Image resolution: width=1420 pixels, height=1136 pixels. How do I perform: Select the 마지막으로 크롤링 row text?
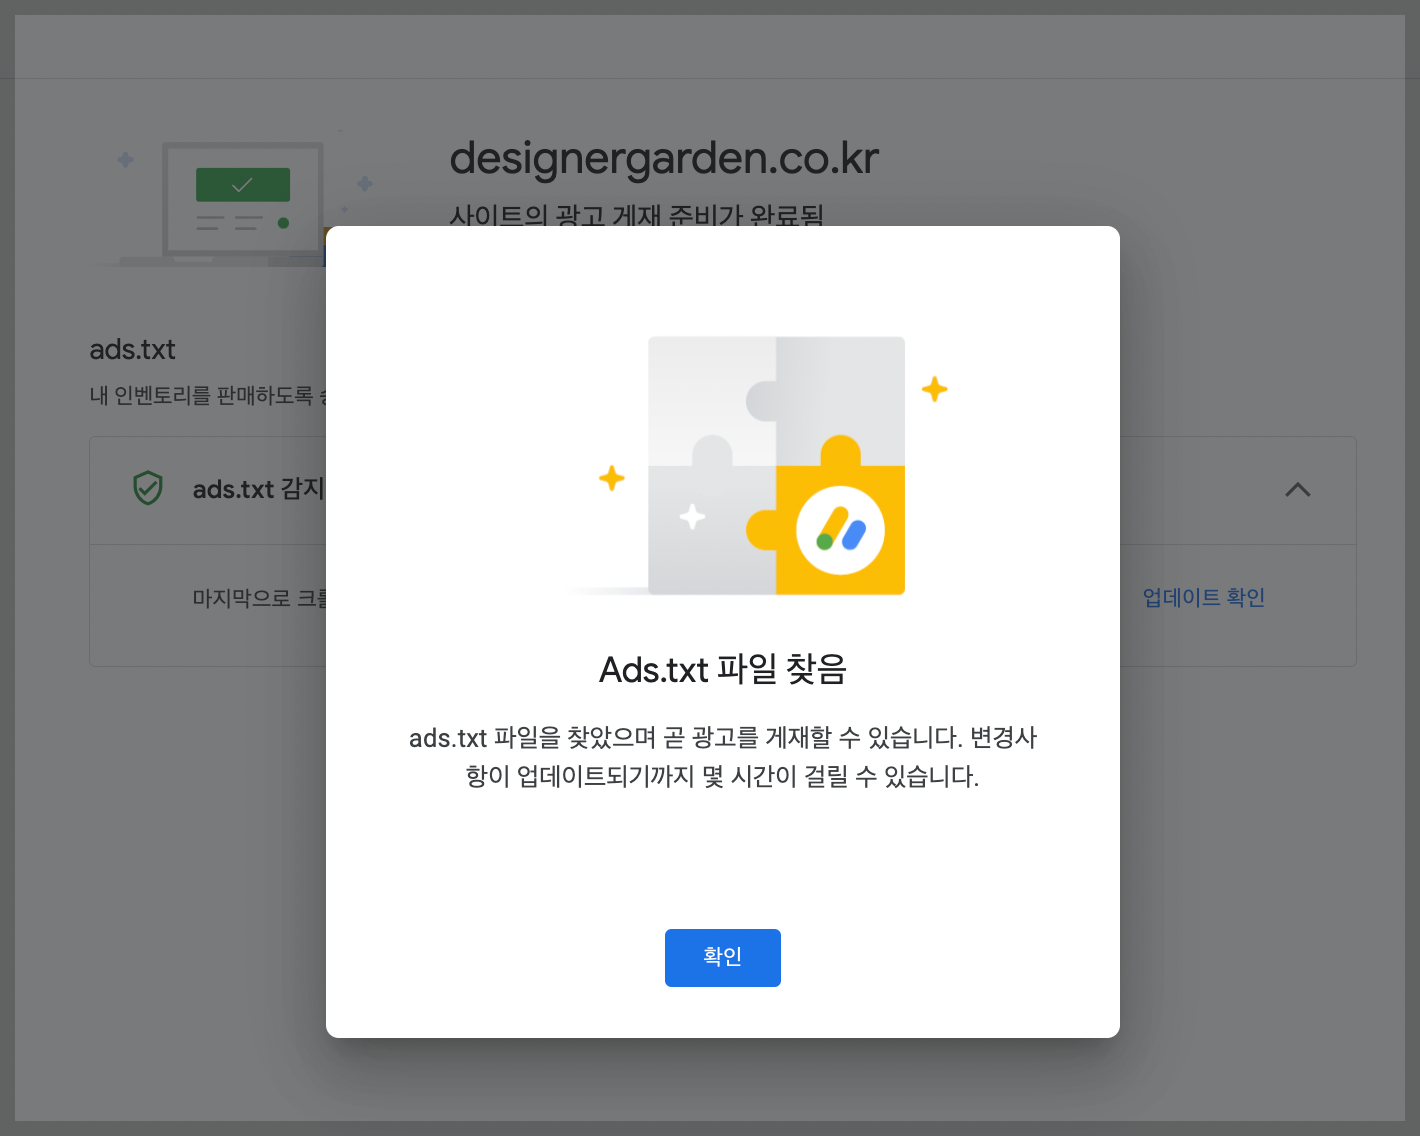click(x=259, y=598)
